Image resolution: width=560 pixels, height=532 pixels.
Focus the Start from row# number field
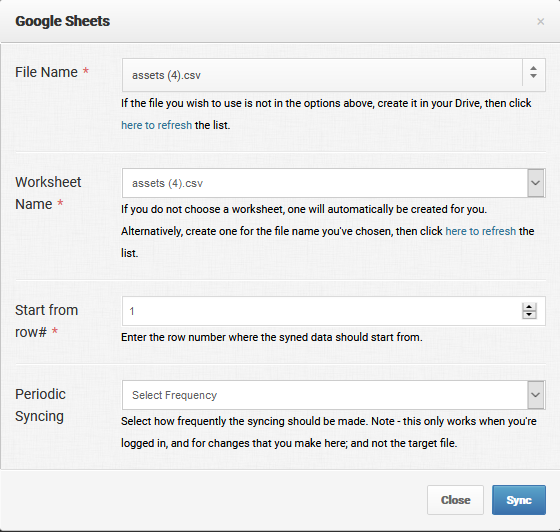point(334,311)
